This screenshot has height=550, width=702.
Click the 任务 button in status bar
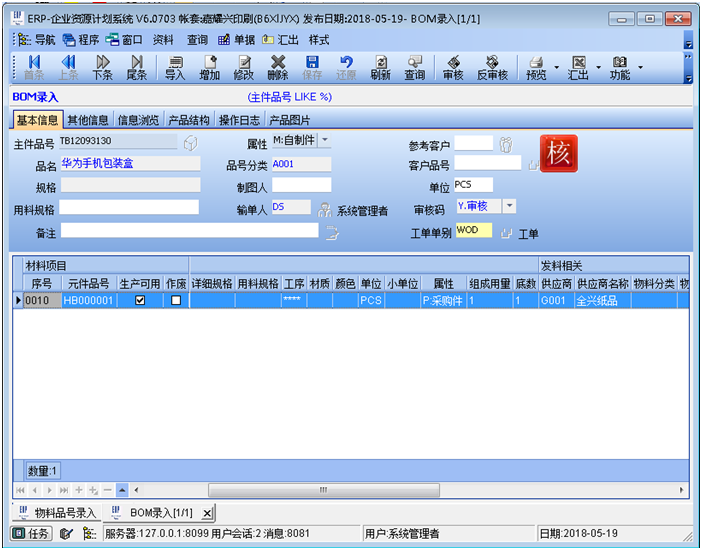pyautogui.click(x=32, y=534)
